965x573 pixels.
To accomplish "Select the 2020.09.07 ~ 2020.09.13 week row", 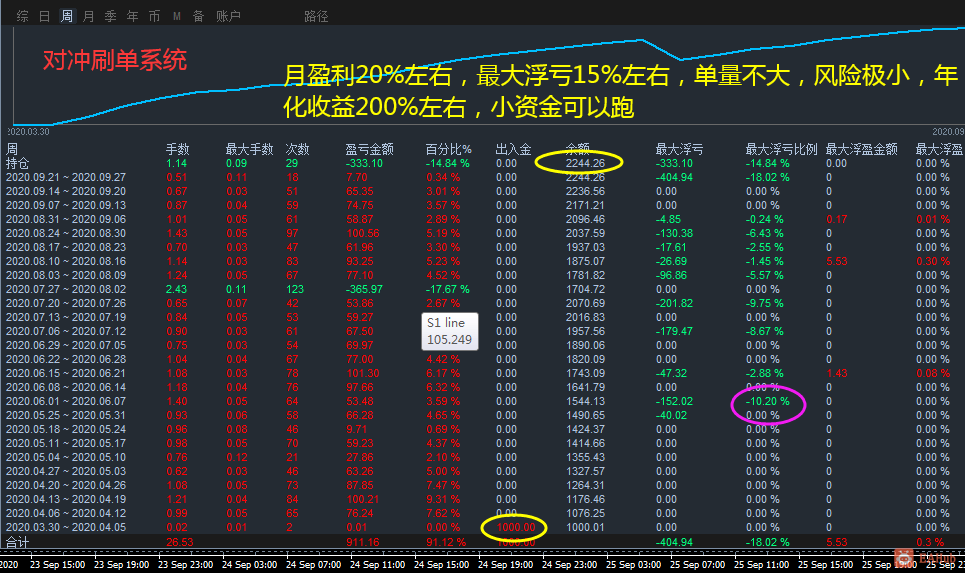I will pyautogui.click(x=66, y=205).
